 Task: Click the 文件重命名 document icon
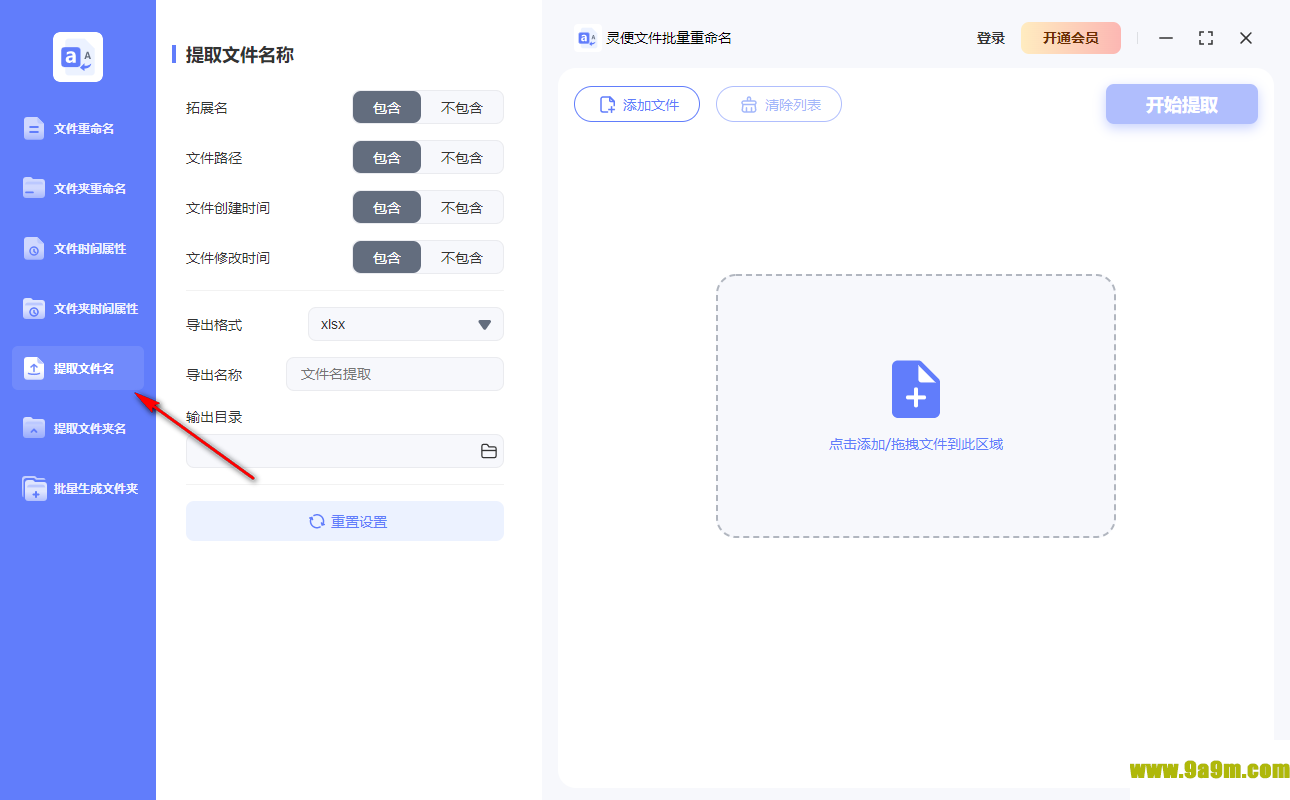coord(34,128)
